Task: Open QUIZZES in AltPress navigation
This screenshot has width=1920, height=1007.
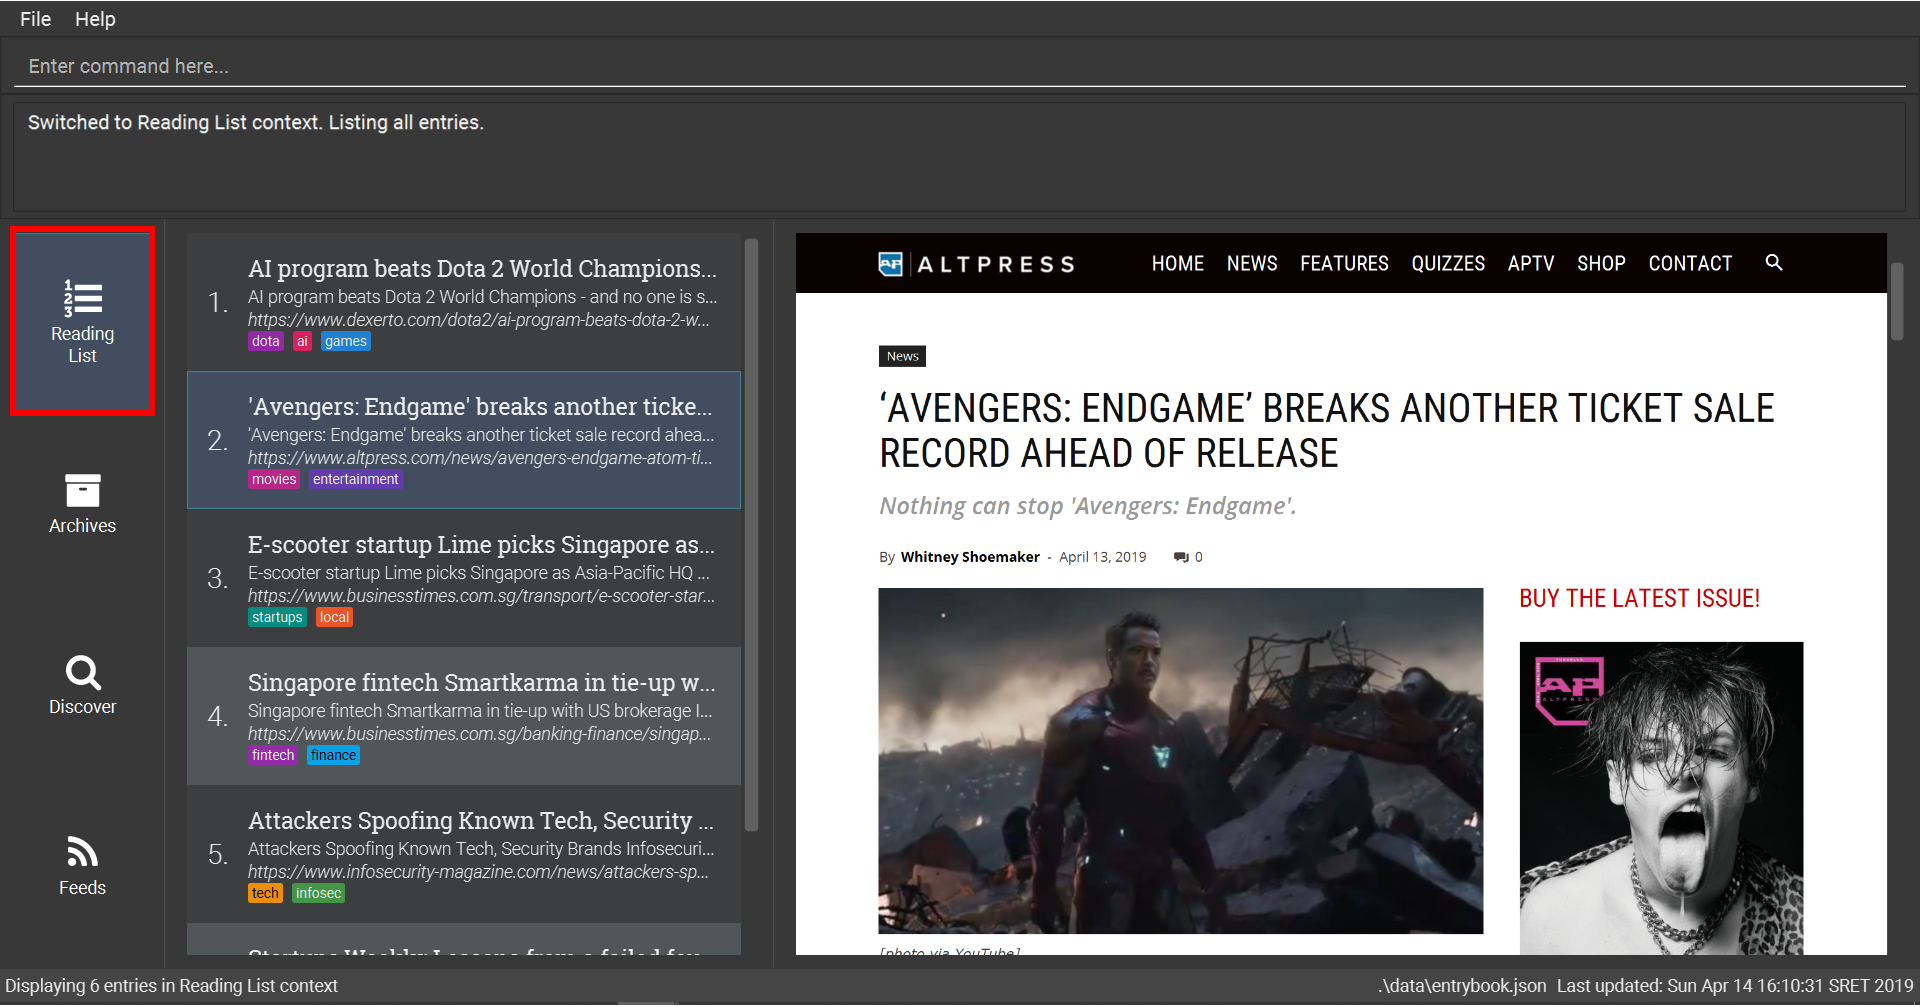Action: 1448,263
